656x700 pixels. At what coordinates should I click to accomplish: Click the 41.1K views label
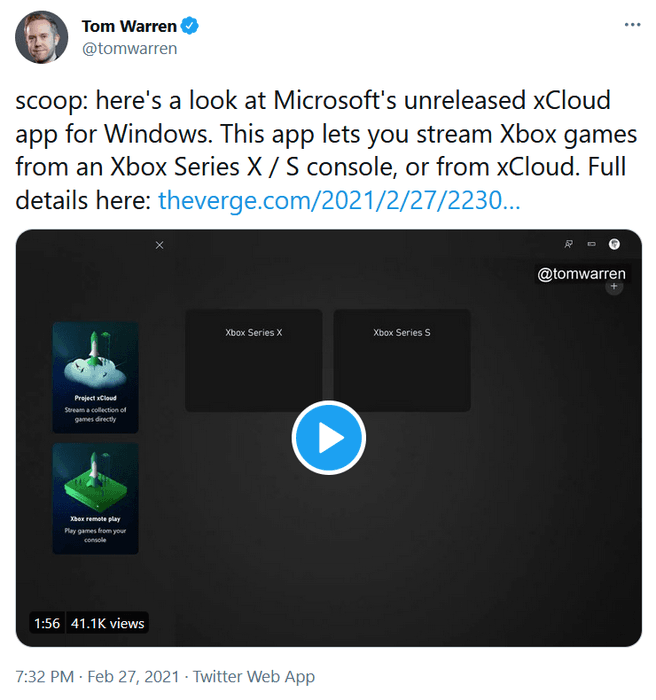pos(108,623)
